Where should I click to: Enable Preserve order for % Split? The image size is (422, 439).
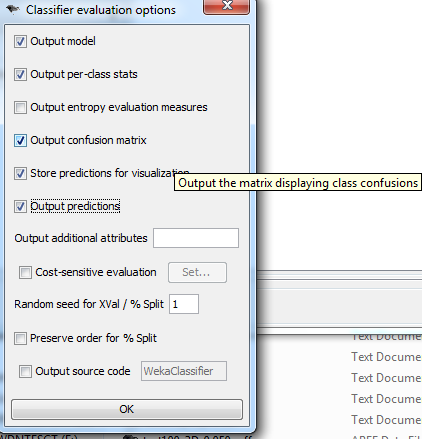click(20, 338)
